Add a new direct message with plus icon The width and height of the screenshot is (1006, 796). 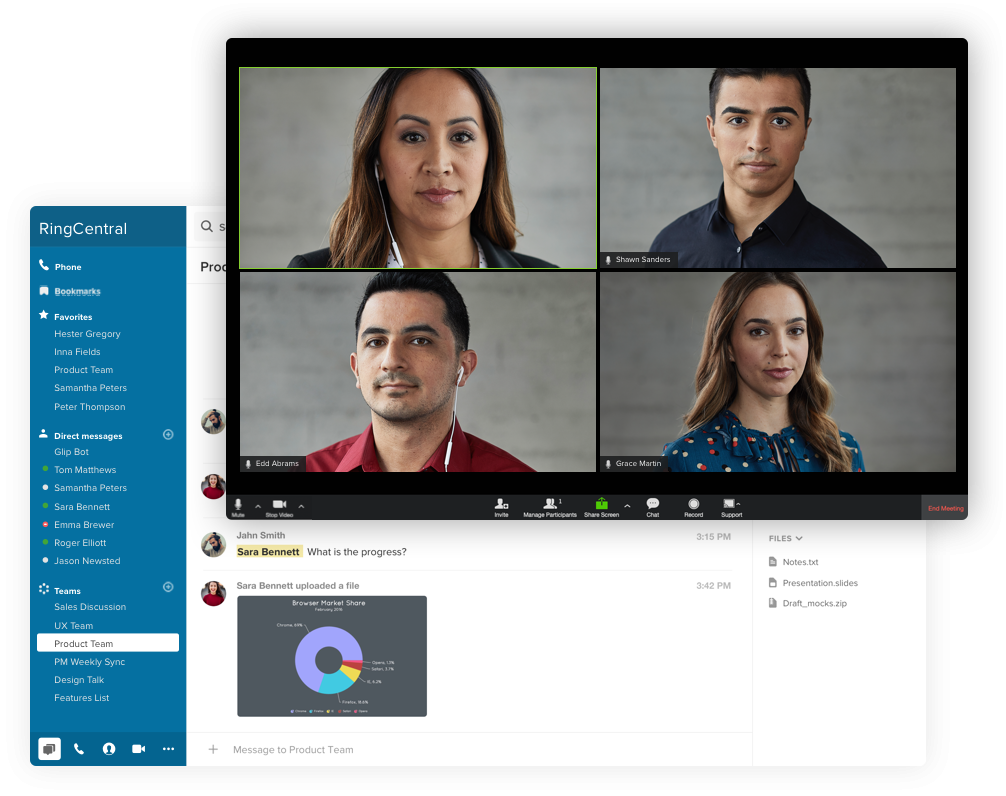(x=168, y=435)
